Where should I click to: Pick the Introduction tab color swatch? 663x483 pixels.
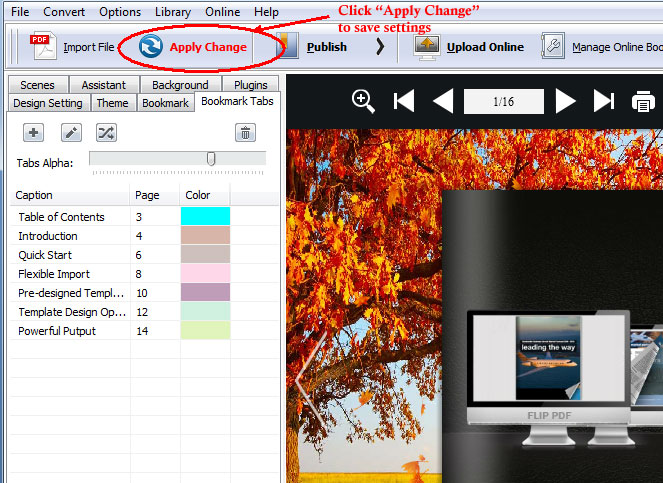coord(205,235)
